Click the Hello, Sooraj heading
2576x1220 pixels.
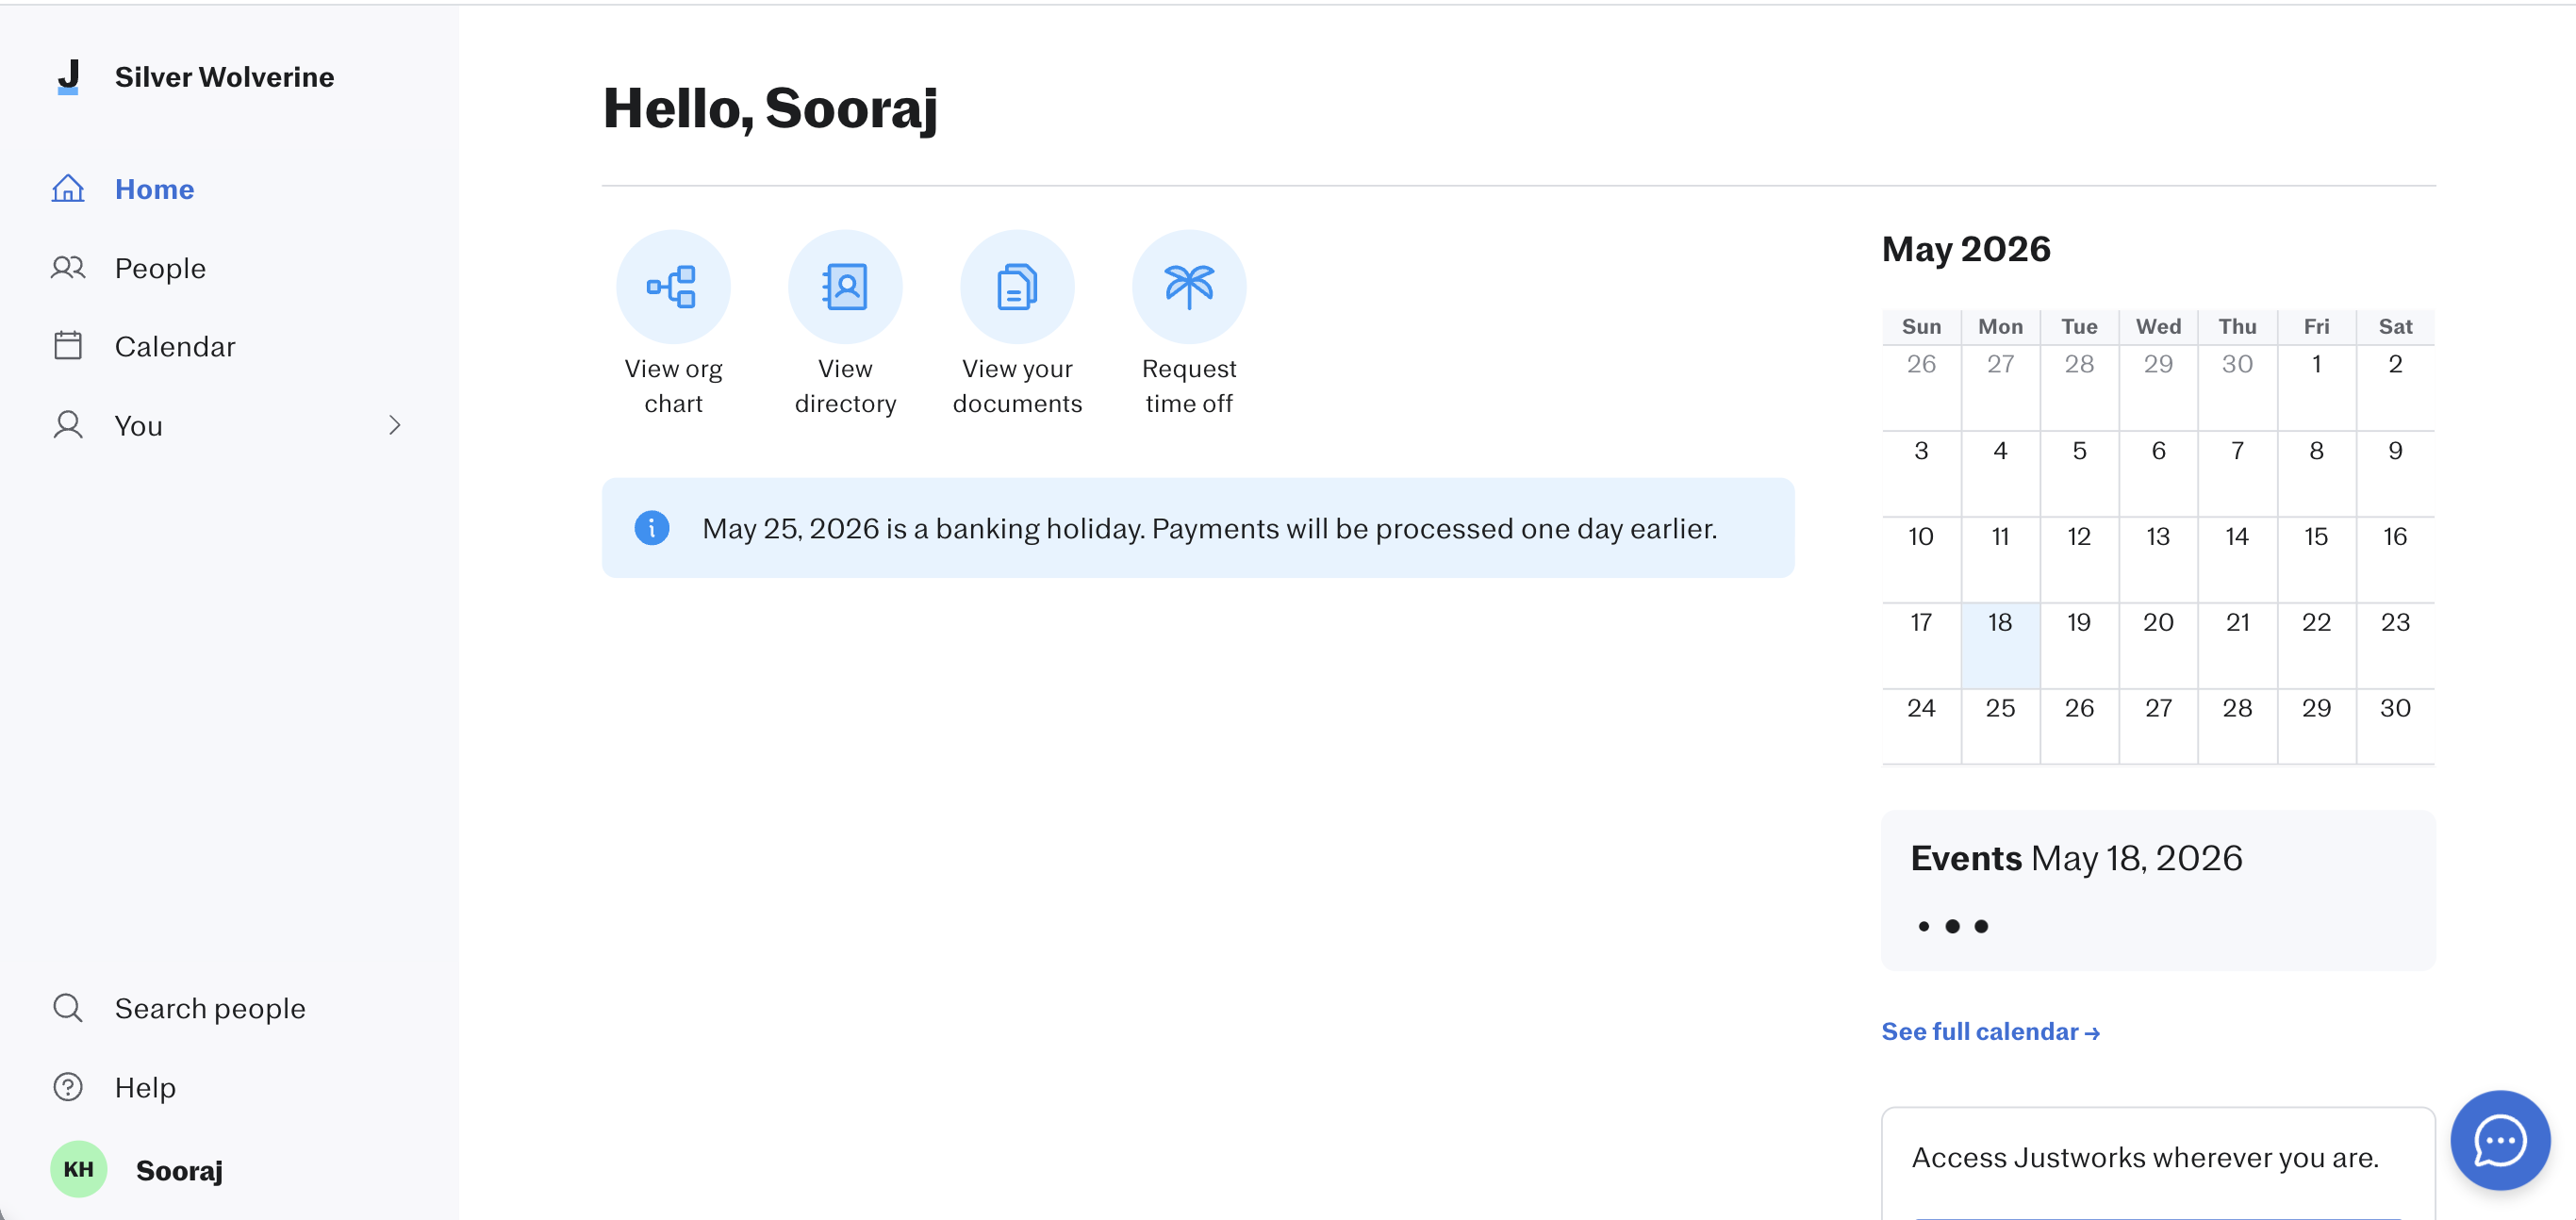click(x=770, y=108)
